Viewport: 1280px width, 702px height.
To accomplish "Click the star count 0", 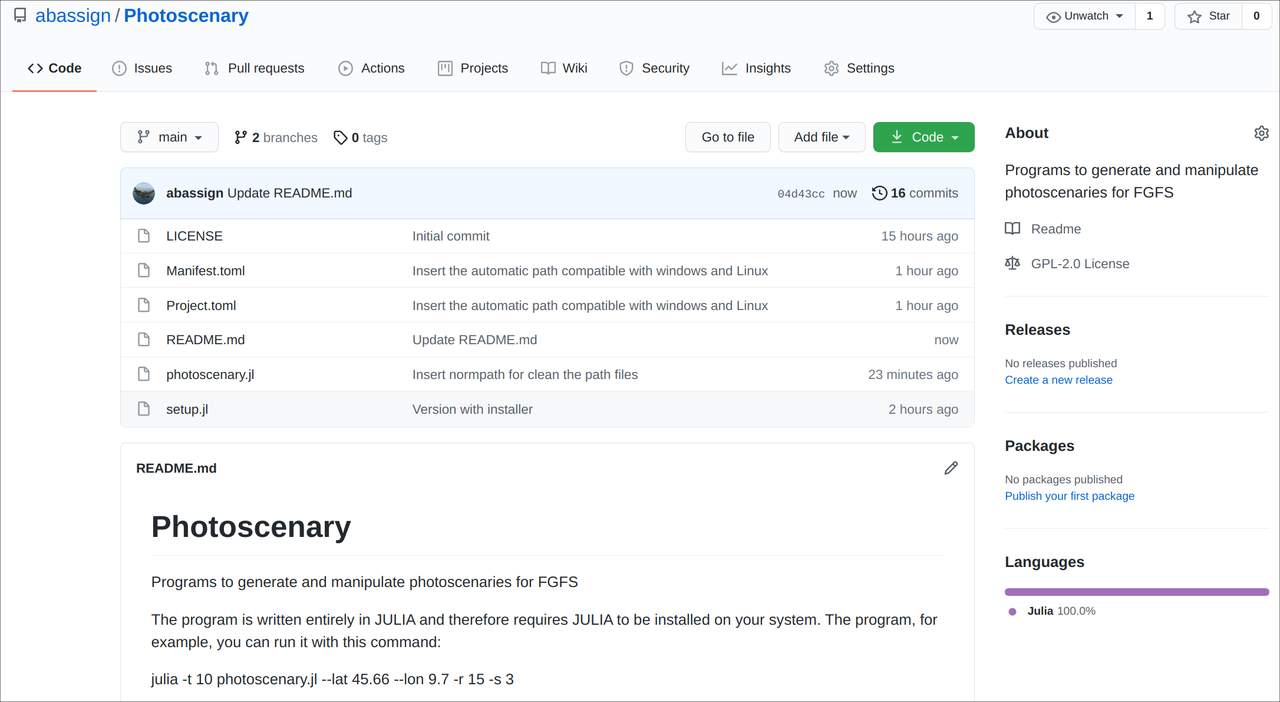I will [1257, 16].
